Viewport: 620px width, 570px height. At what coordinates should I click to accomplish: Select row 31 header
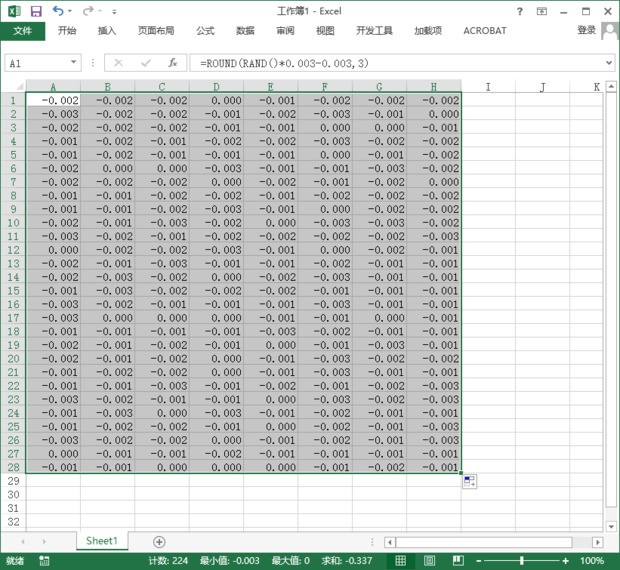coord(13,508)
